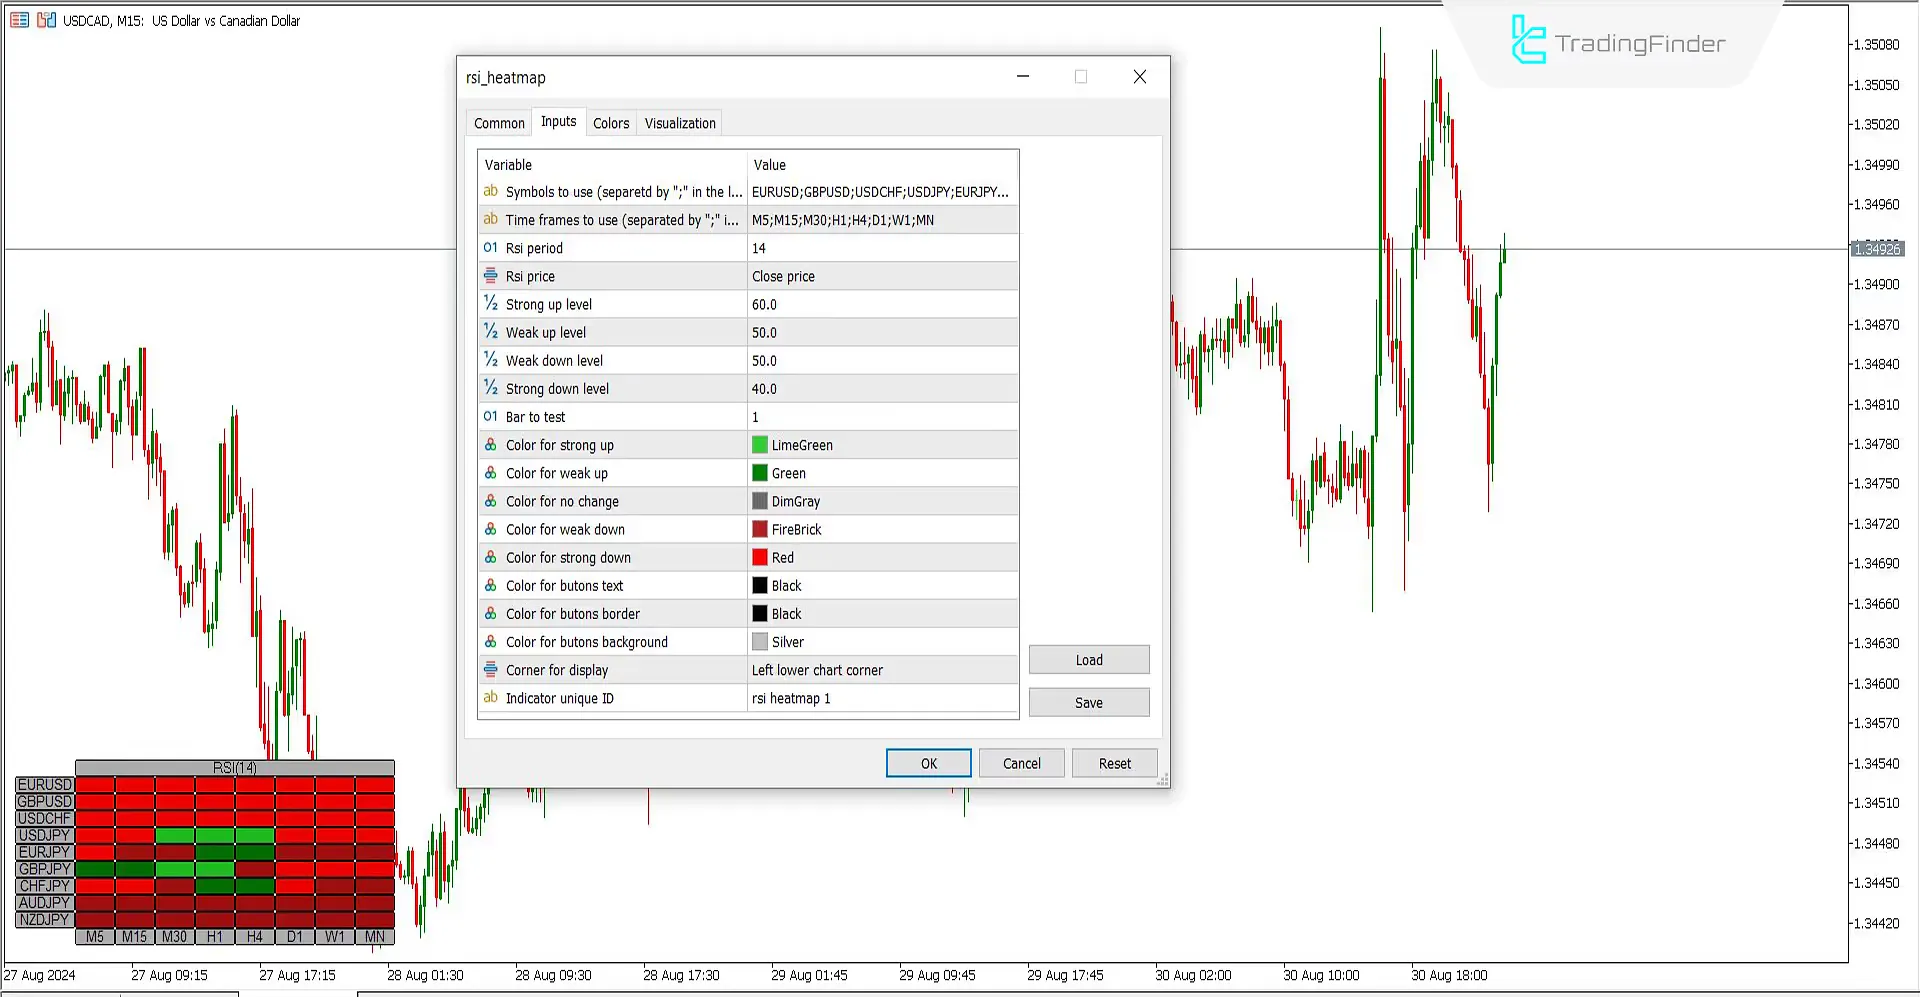
Task: Select the Red swatch for strong down
Action: [760, 558]
